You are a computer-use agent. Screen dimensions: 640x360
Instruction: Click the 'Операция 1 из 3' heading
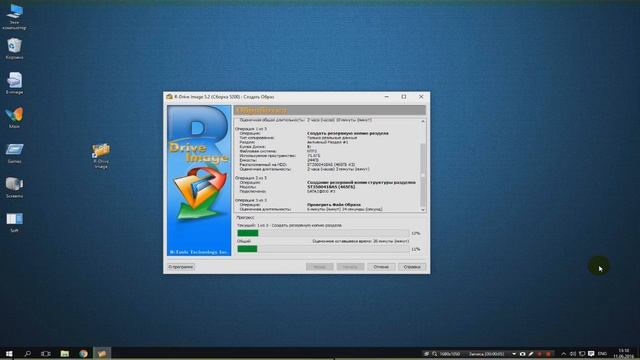click(x=251, y=129)
